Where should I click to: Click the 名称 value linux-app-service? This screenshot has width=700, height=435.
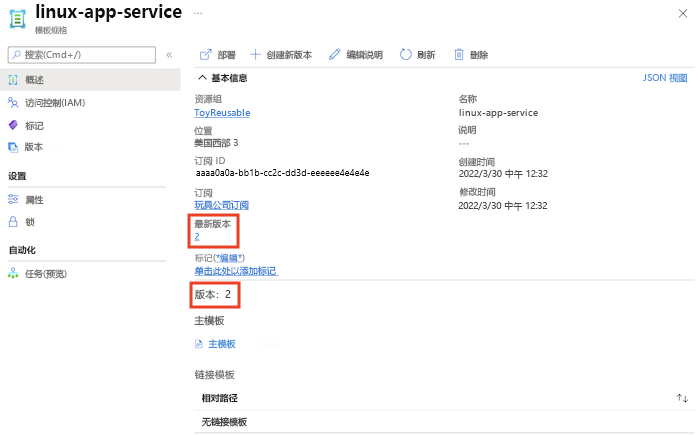[x=498, y=113]
